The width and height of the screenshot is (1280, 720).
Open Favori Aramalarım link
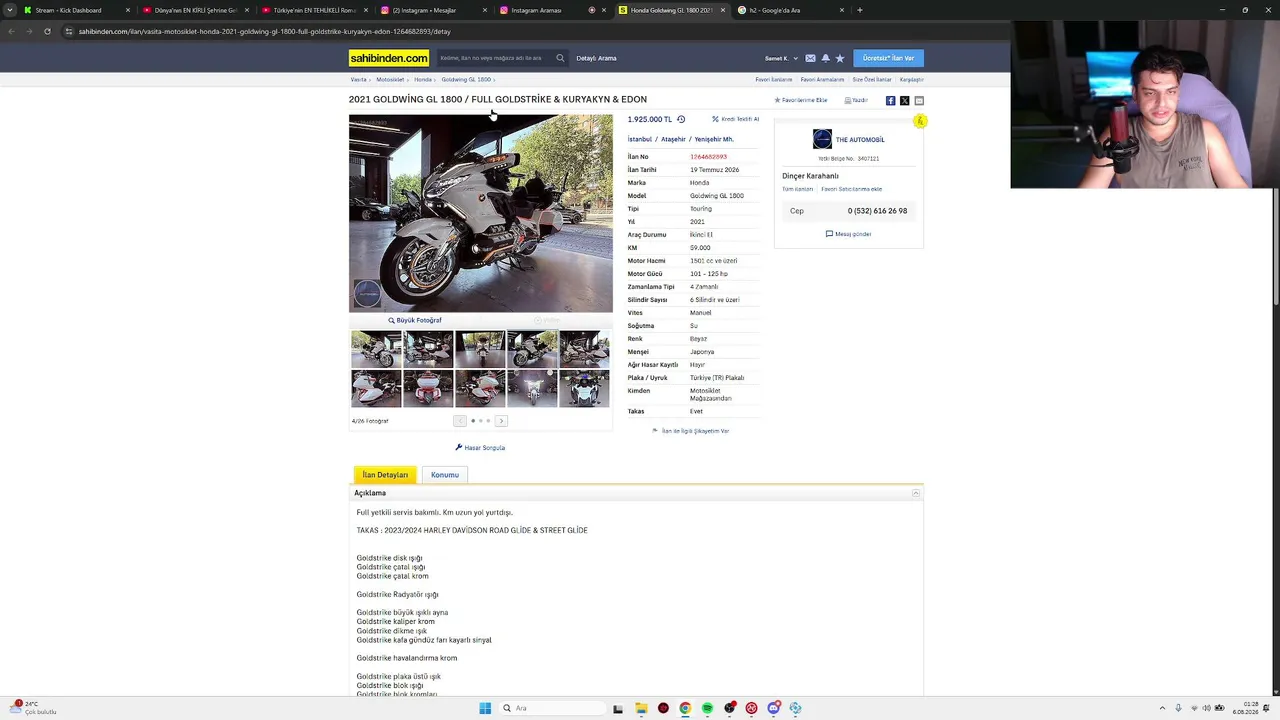point(823,79)
